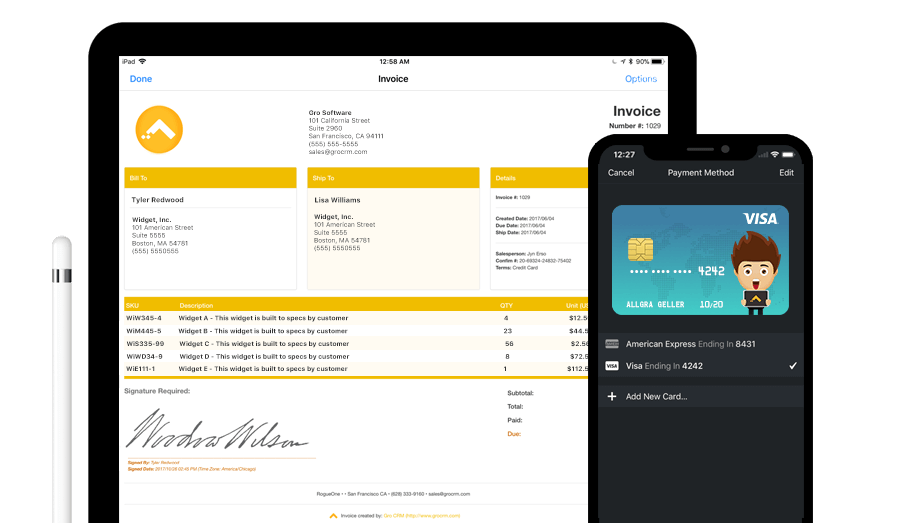Select the WiS335-99 SKU cell
The image size is (900, 523).
[x=145, y=344]
